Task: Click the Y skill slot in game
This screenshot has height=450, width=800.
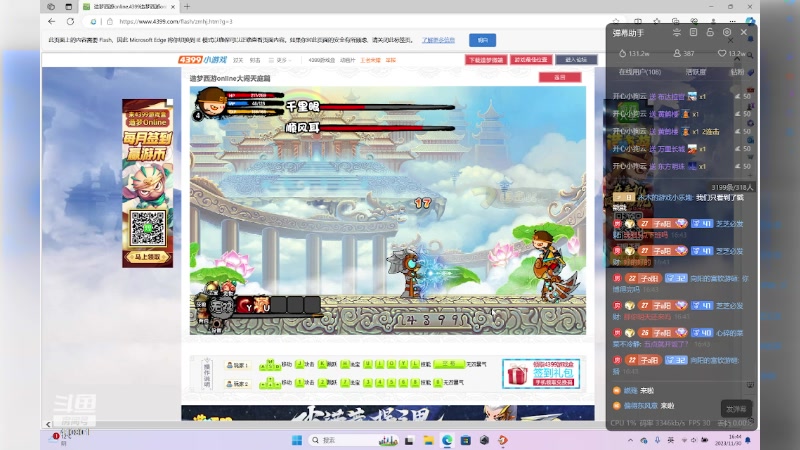Action: point(245,305)
